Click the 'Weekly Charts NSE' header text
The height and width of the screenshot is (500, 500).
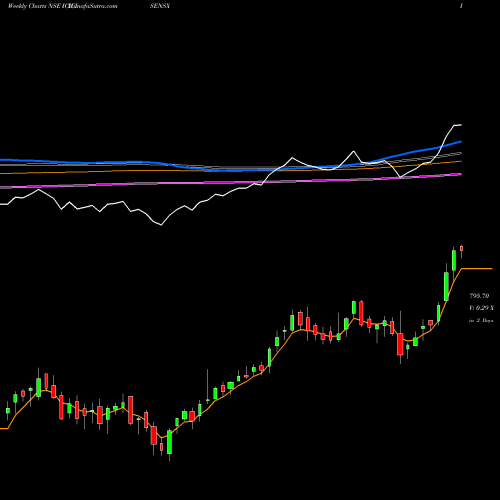34,6
